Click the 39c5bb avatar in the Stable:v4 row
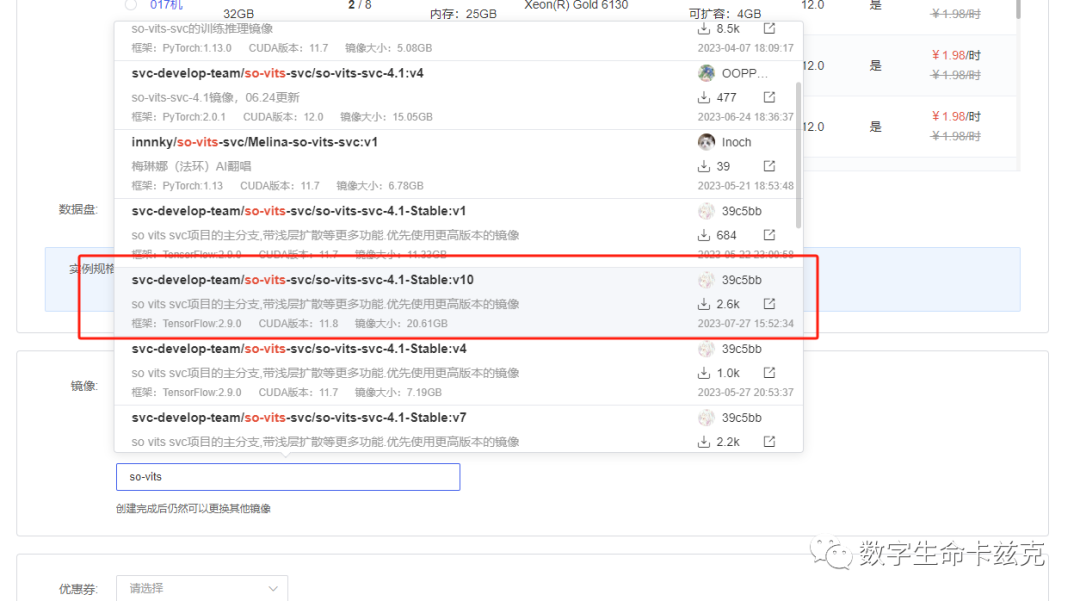This screenshot has width=1080, height=601. (x=706, y=348)
